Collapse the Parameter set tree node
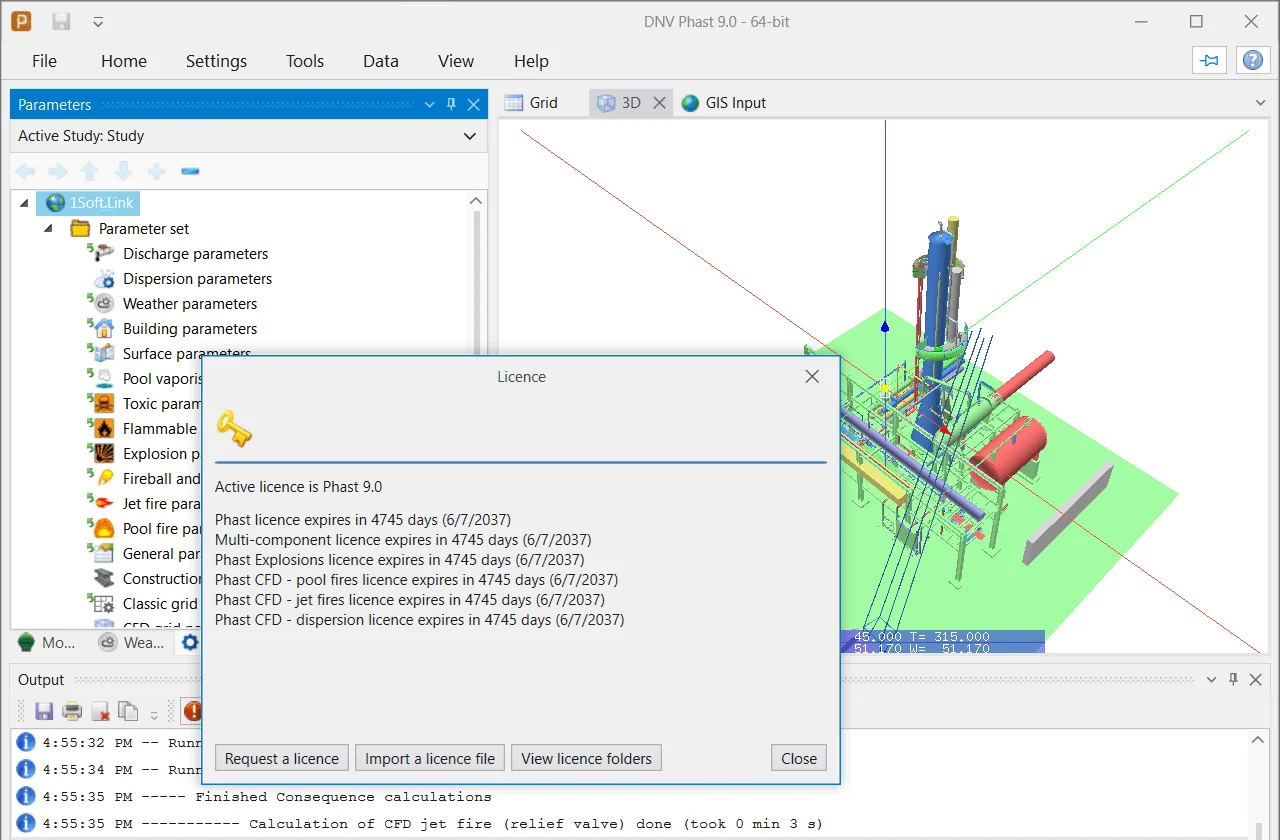1280x840 pixels. (x=47, y=228)
